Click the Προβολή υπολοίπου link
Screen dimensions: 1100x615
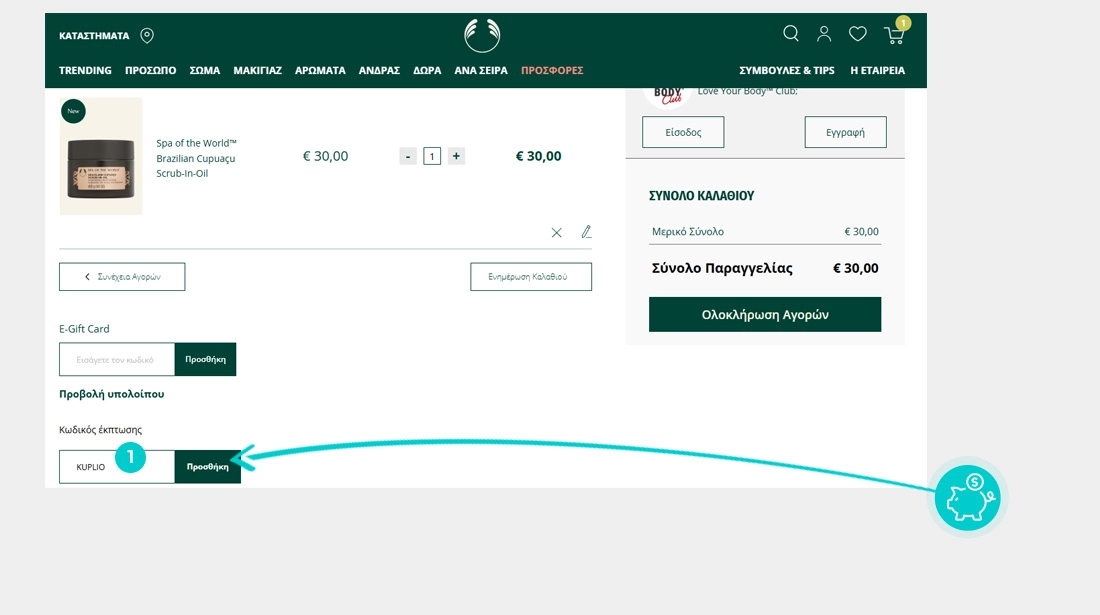(x=111, y=394)
